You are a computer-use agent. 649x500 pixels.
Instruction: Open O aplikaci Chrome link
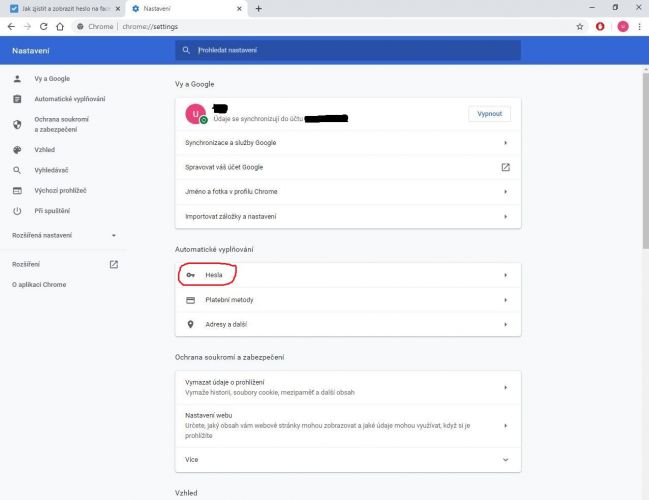39,284
